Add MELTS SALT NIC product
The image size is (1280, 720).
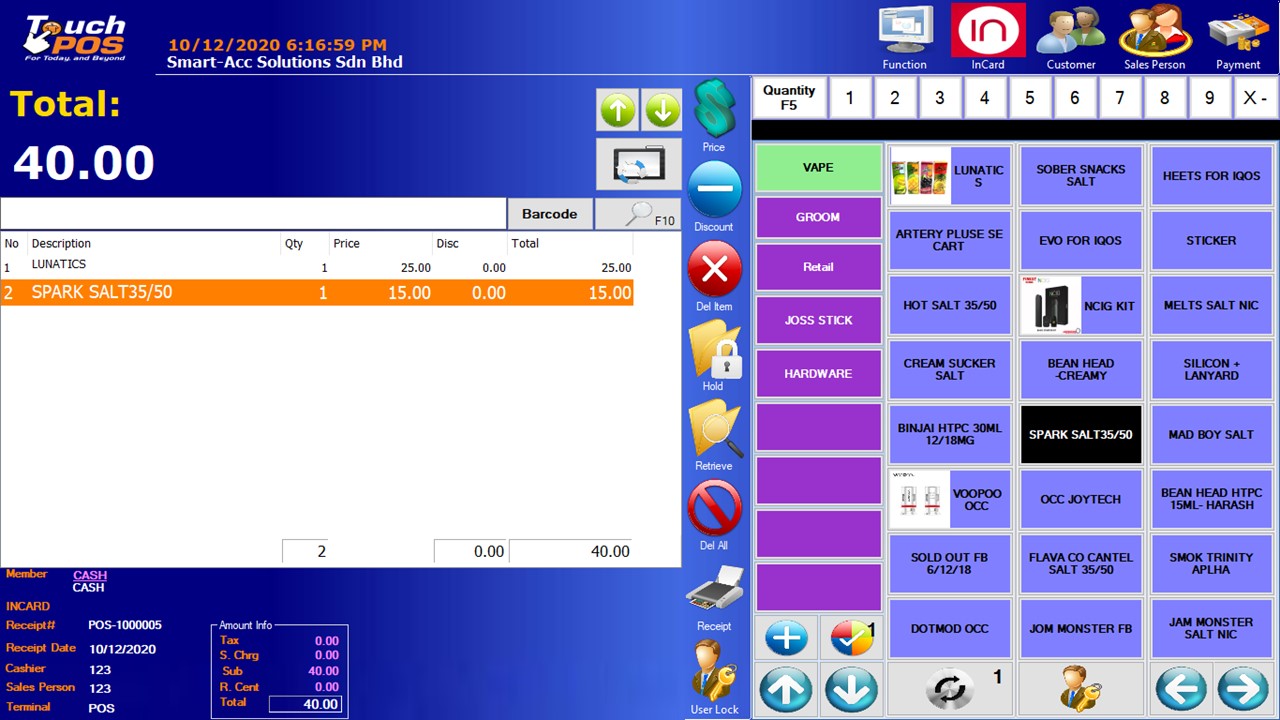point(1212,305)
